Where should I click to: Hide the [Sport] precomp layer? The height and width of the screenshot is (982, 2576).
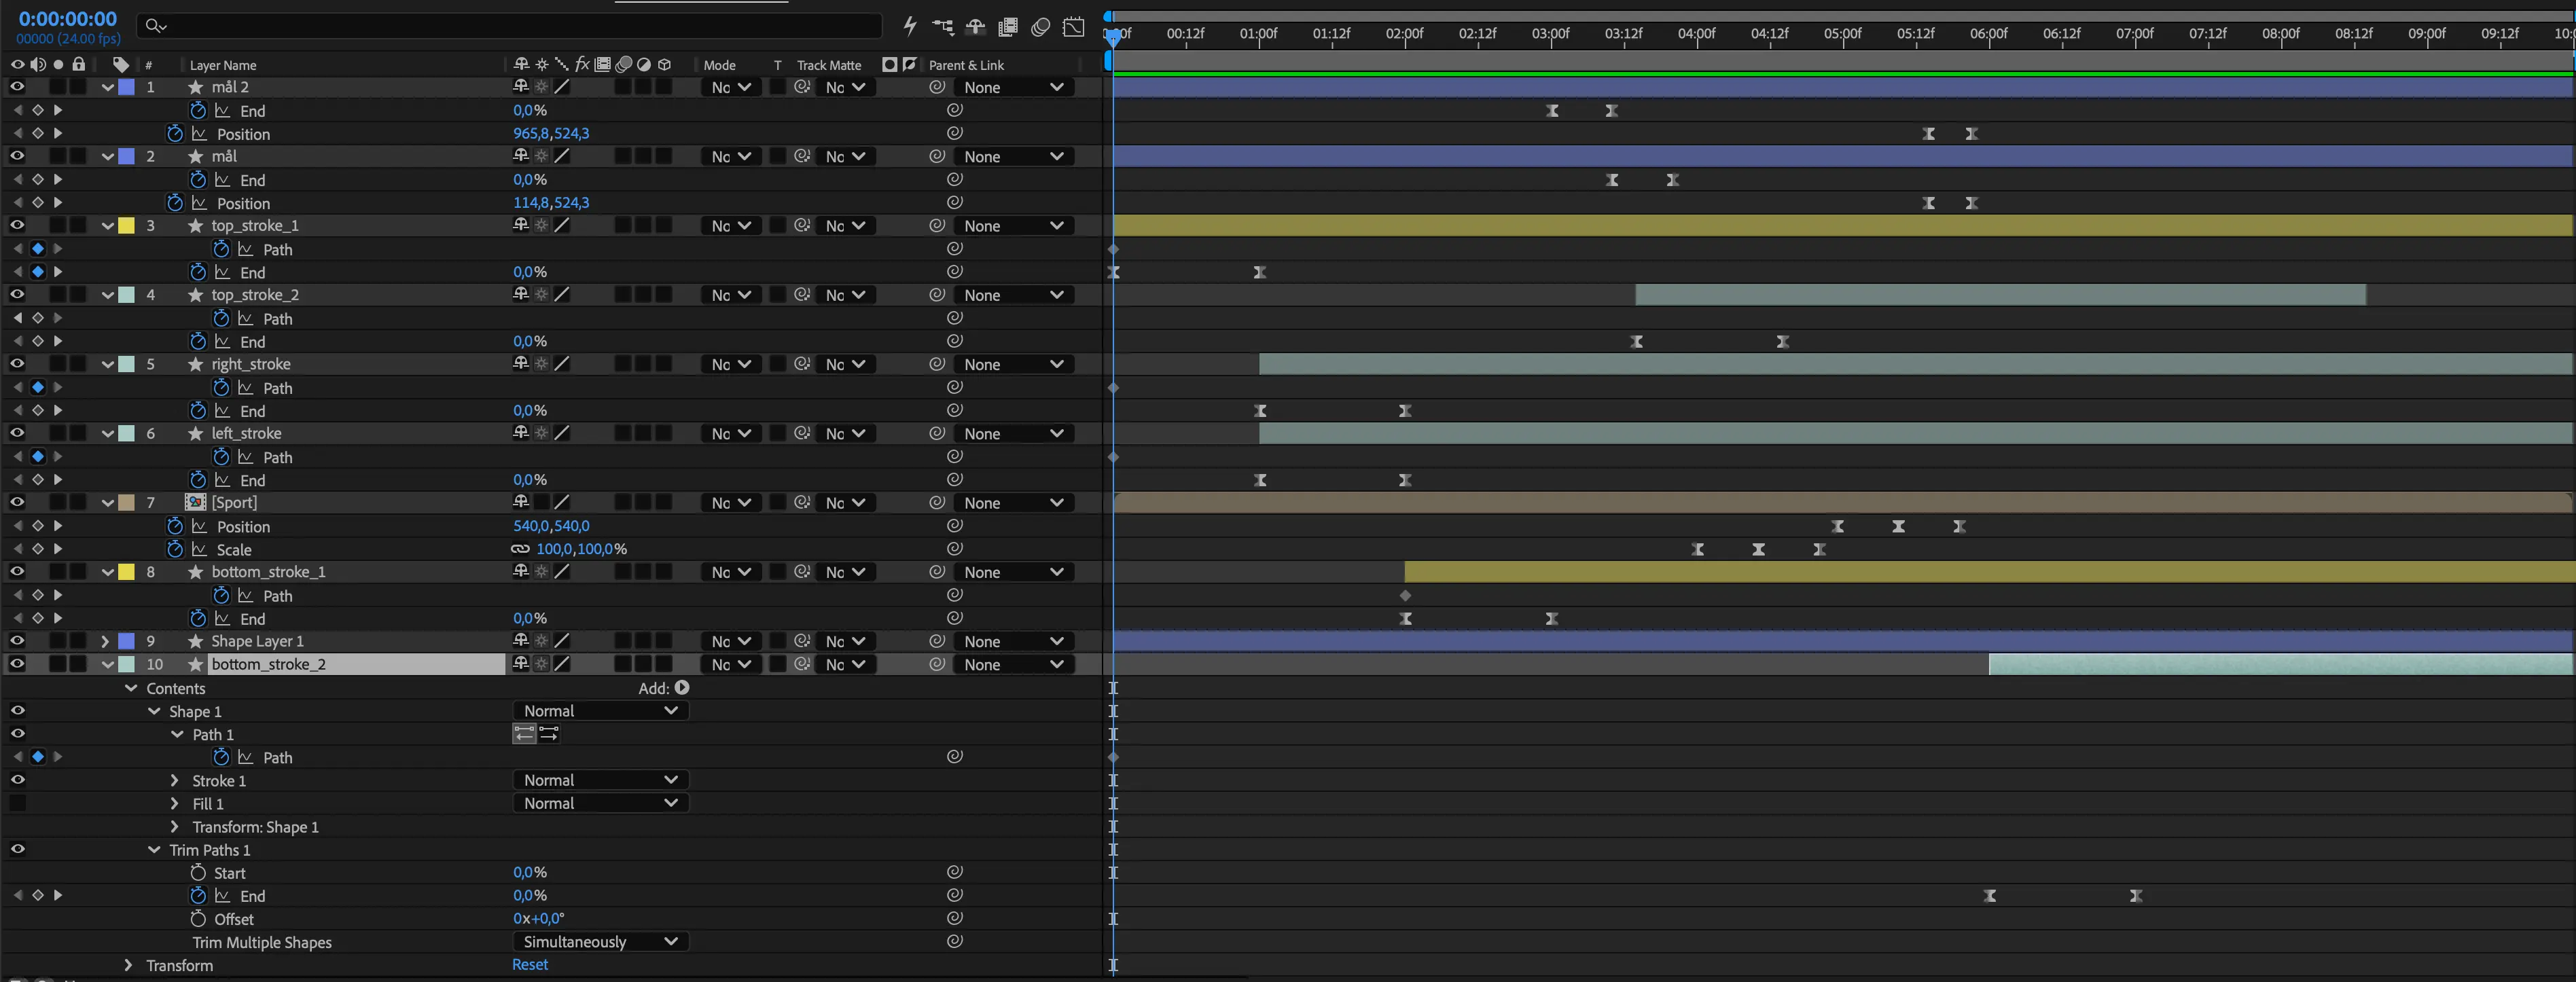(x=17, y=503)
